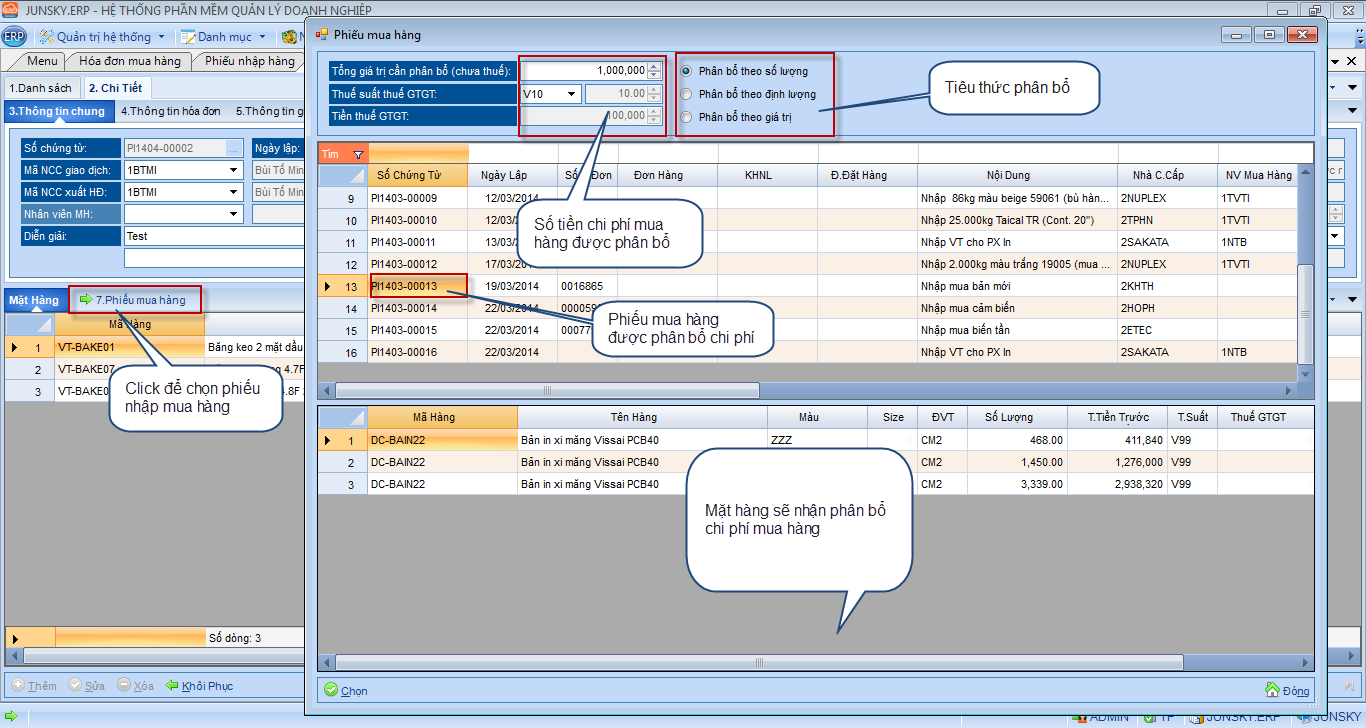Click the filter funnel icon beside Tìm
The image size is (1366, 728).
pos(358,154)
